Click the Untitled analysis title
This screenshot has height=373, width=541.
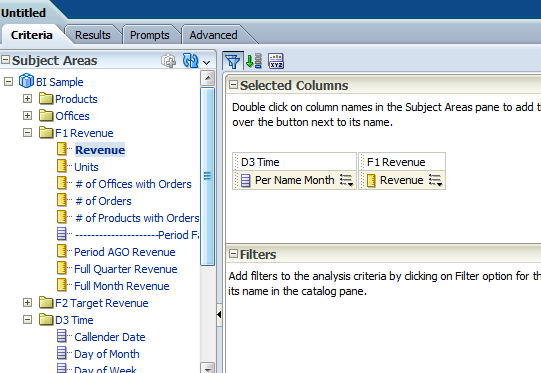23,13
